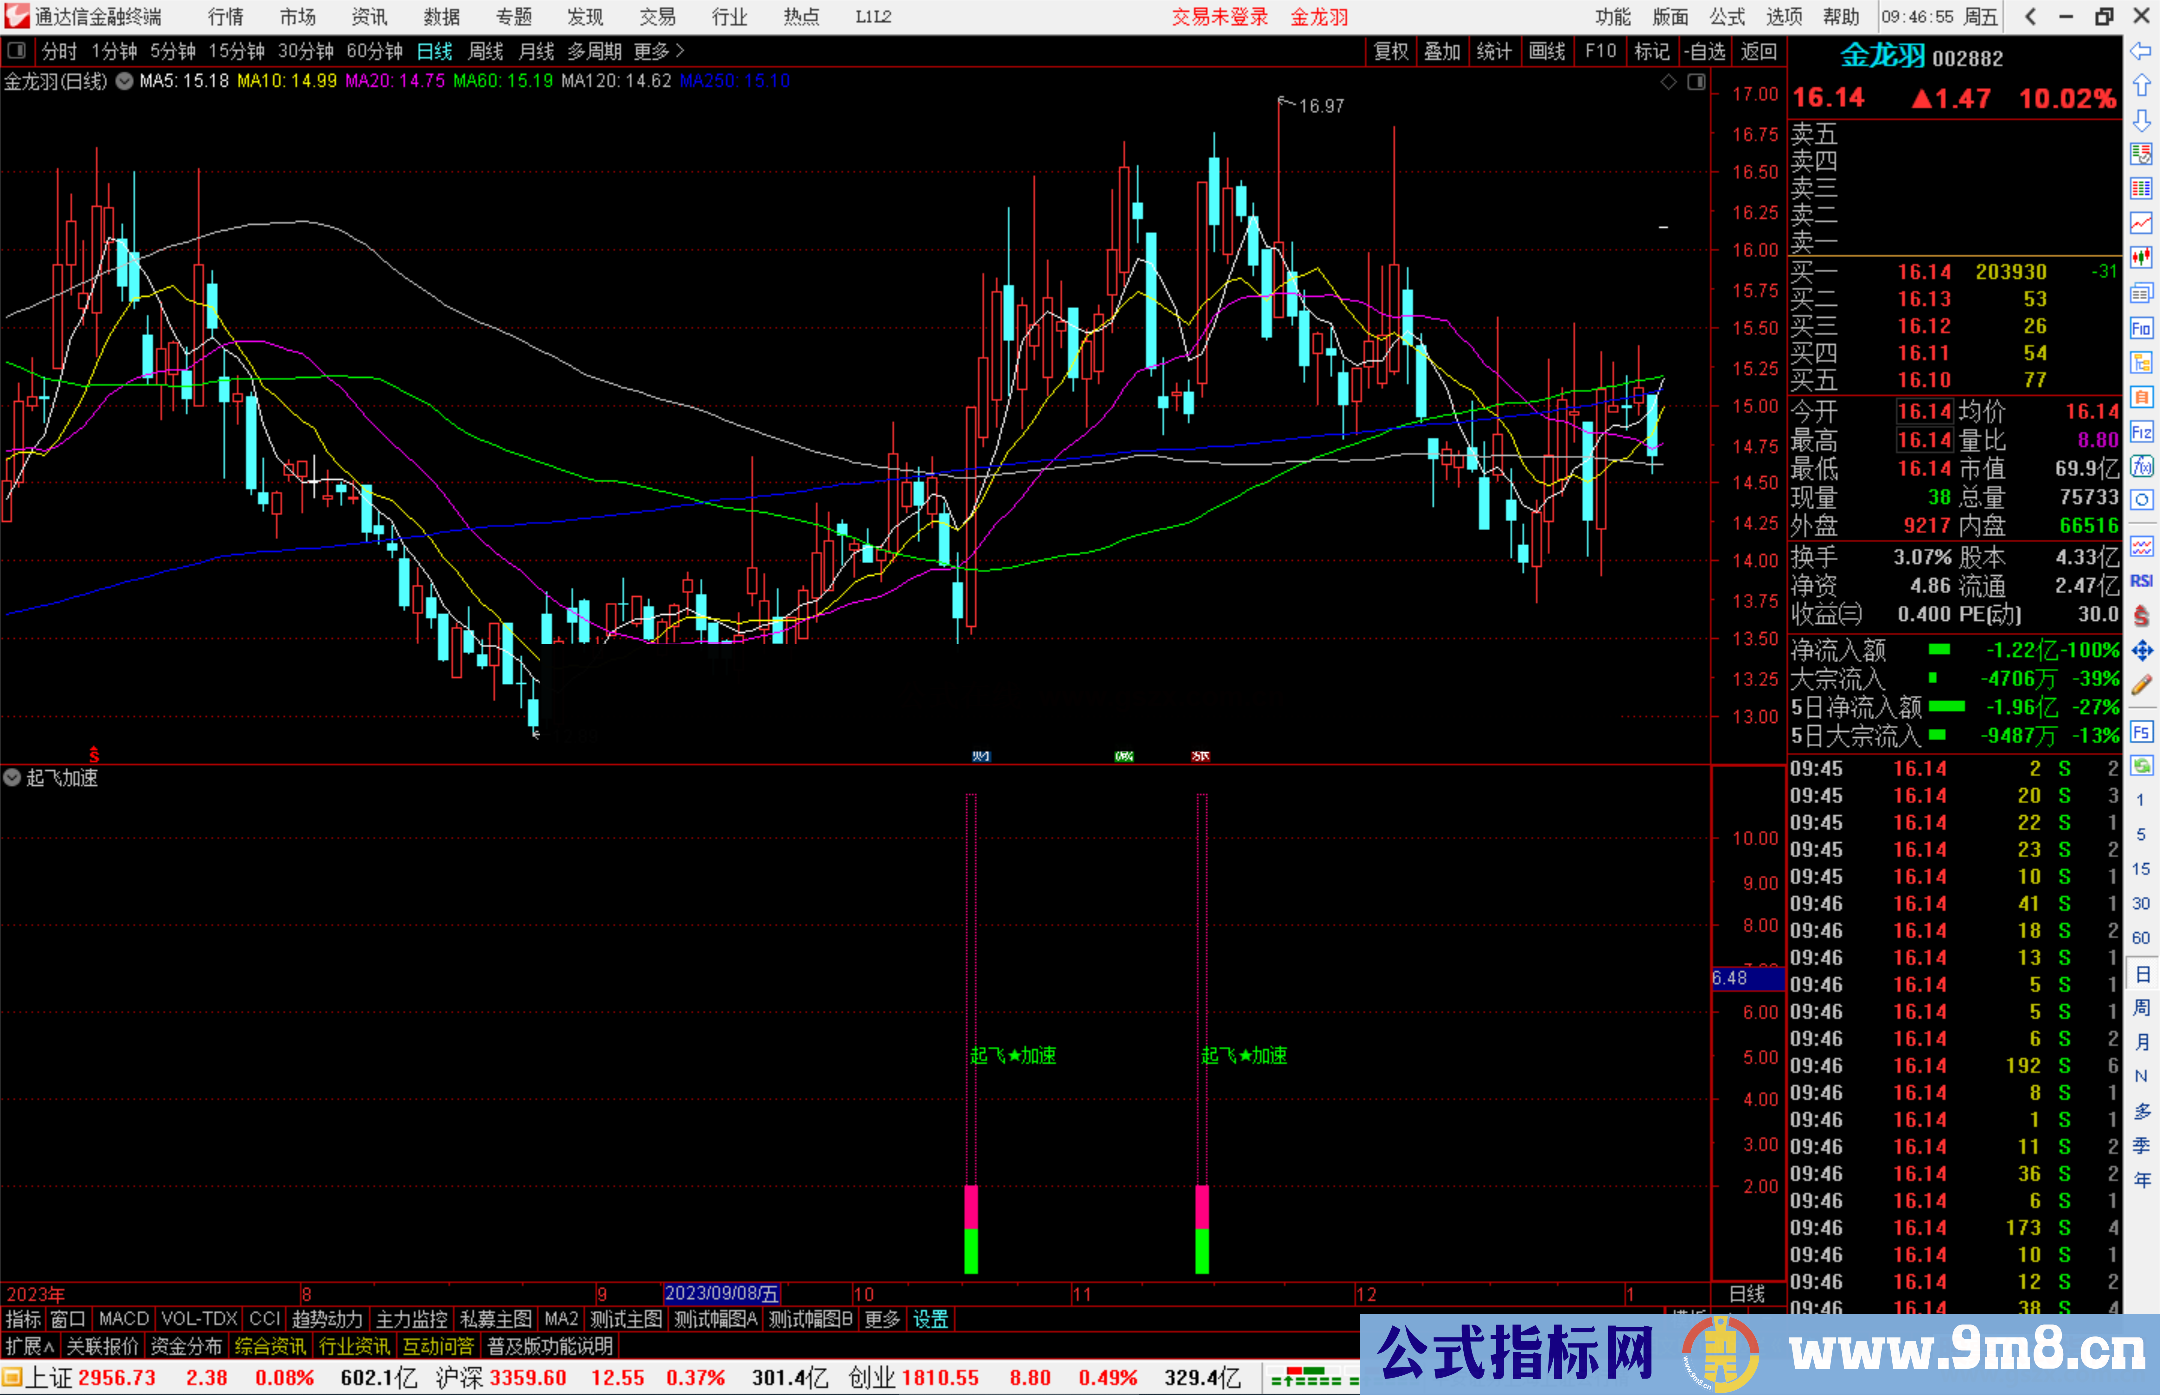The height and width of the screenshot is (1395, 2160).
Task: Click the green refresh icon in sidebar
Action: [x=2140, y=766]
